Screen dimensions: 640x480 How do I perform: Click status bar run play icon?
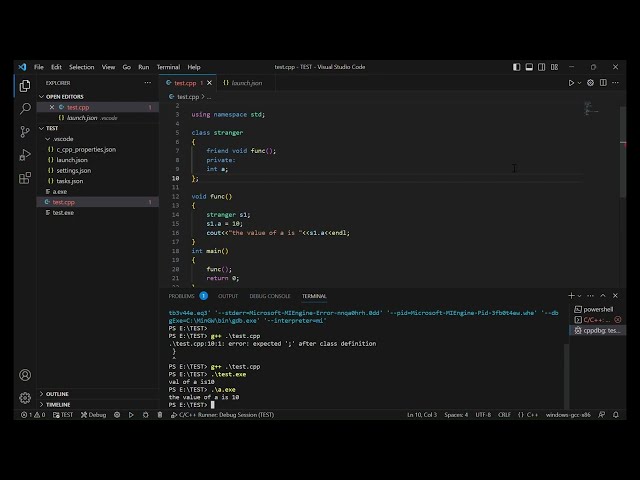tap(131, 415)
